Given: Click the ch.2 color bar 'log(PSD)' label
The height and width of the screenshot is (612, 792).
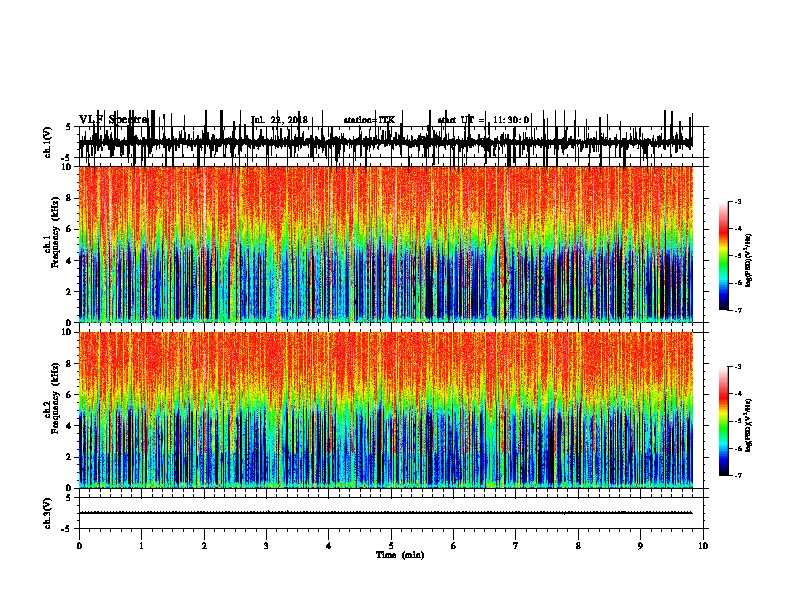Looking at the screenshot, I should (x=748, y=425).
